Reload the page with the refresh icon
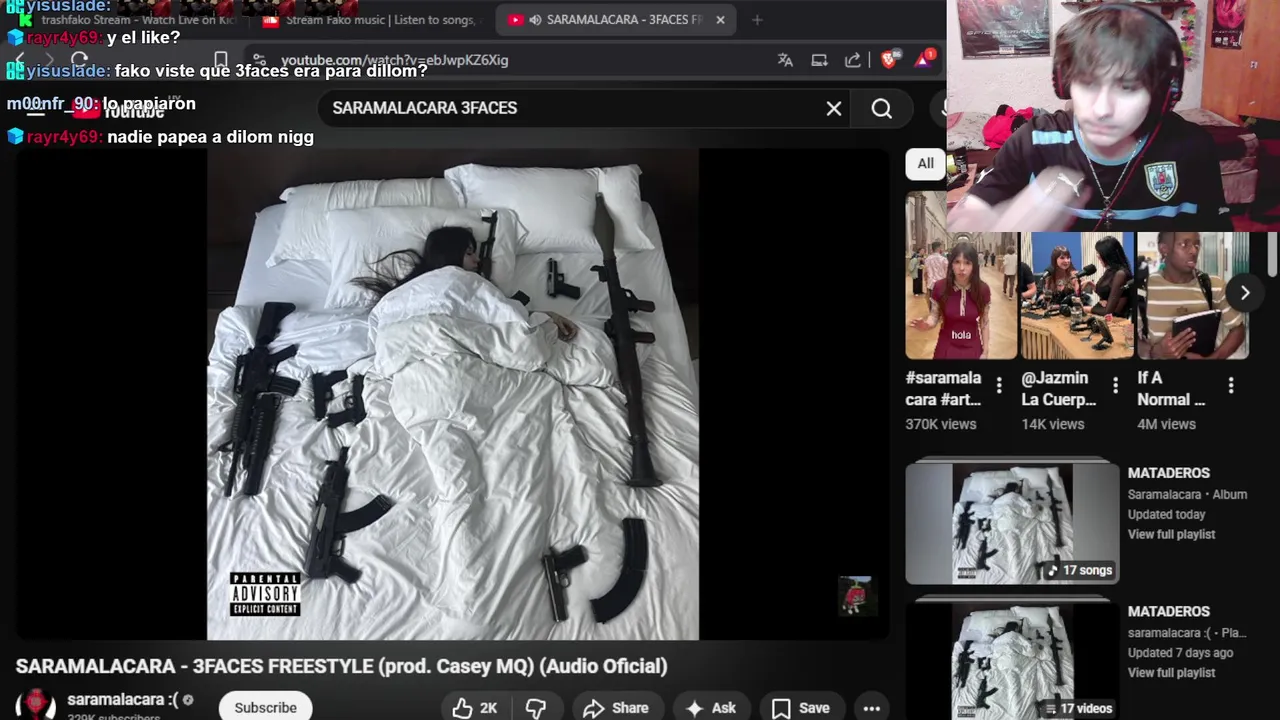This screenshot has height=720, width=1280. pos(80,60)
